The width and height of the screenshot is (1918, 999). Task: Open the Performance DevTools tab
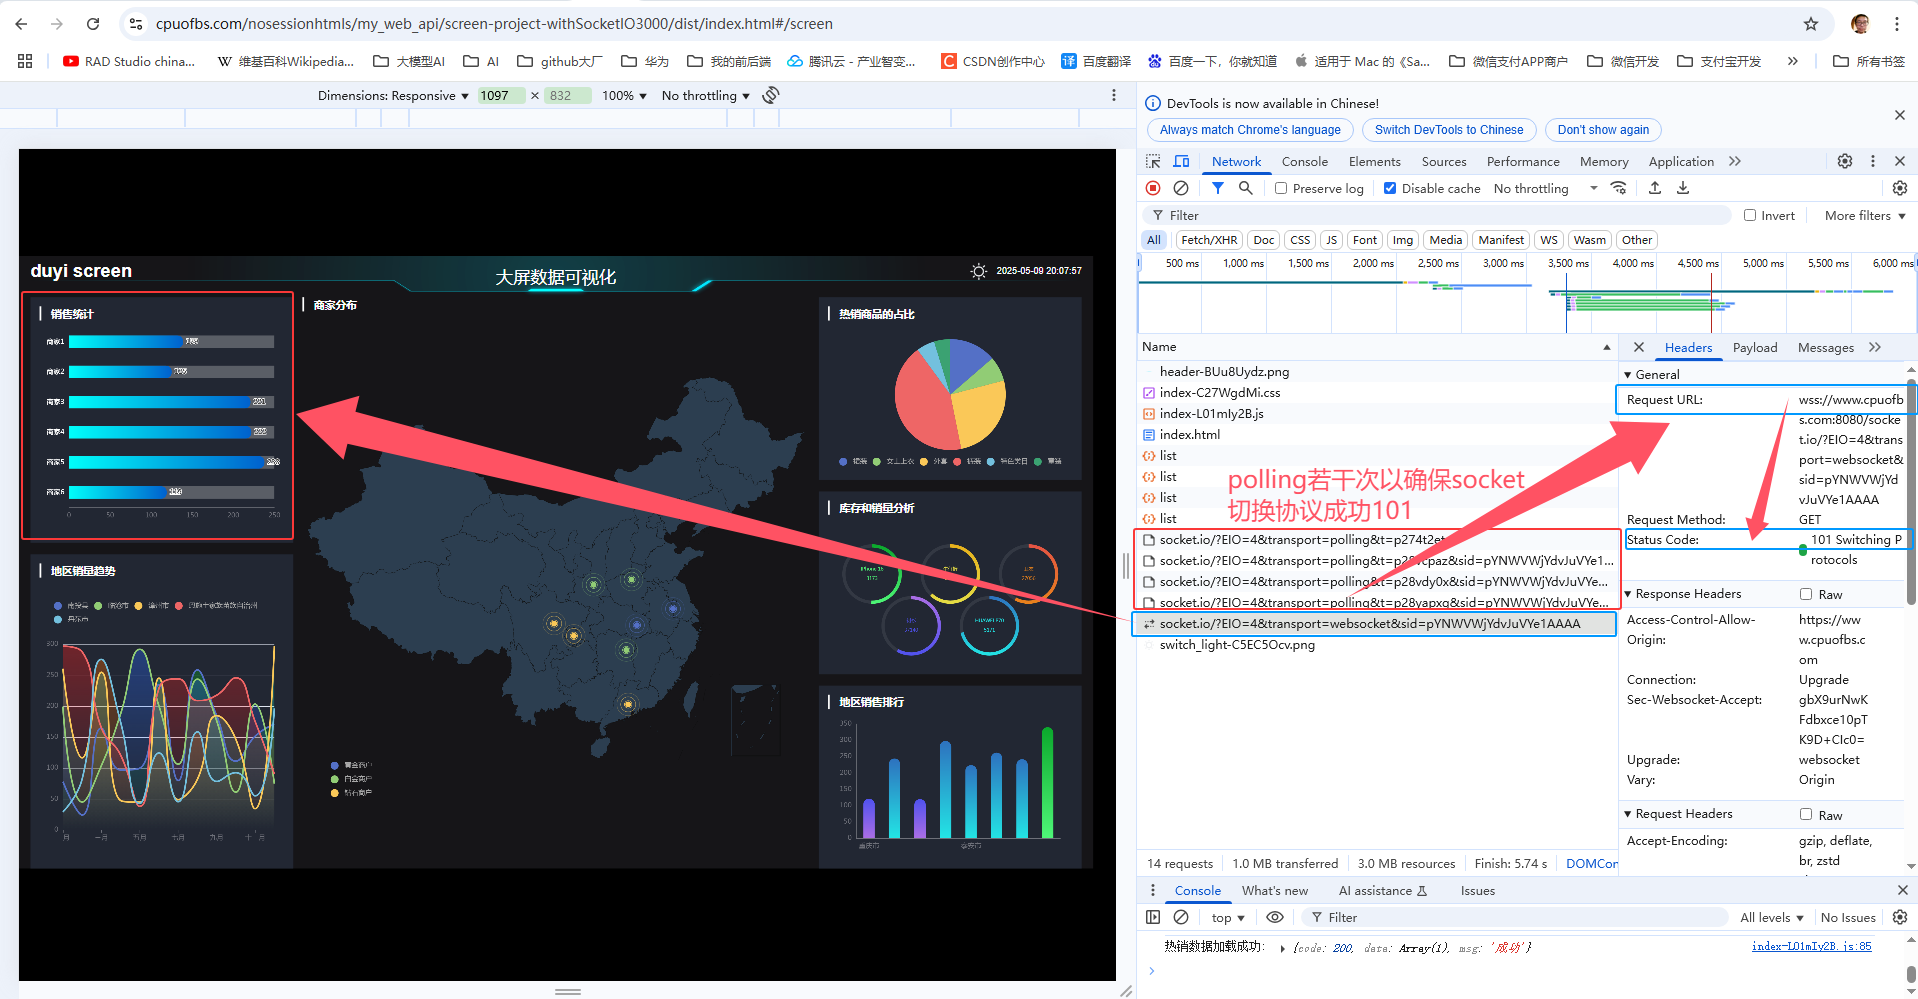tap(1522, 161)
